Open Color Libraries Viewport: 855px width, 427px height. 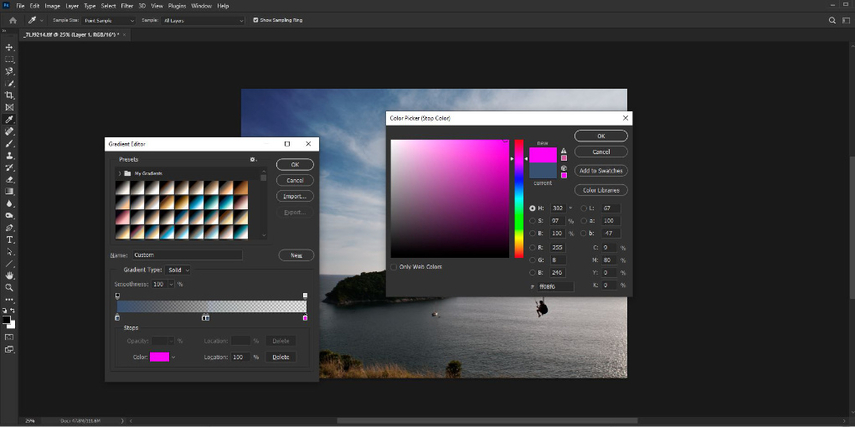tap(601, 190)
